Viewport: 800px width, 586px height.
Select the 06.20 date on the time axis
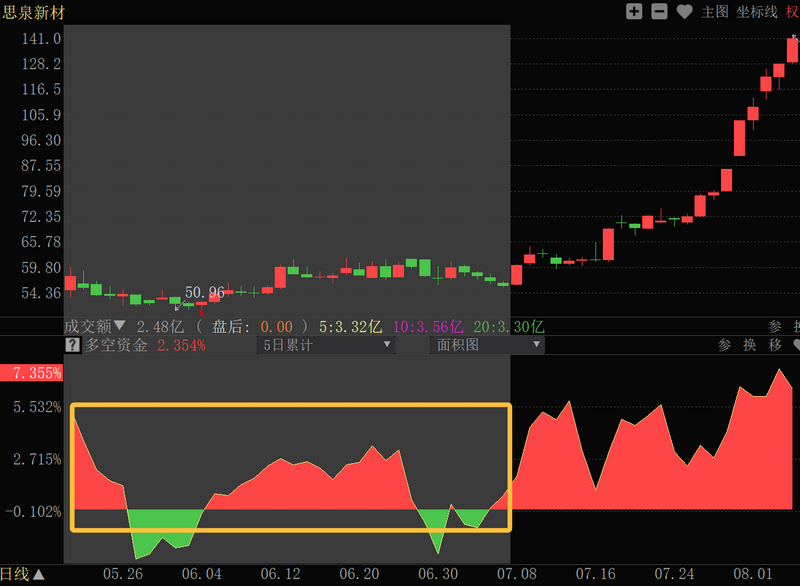360,574
